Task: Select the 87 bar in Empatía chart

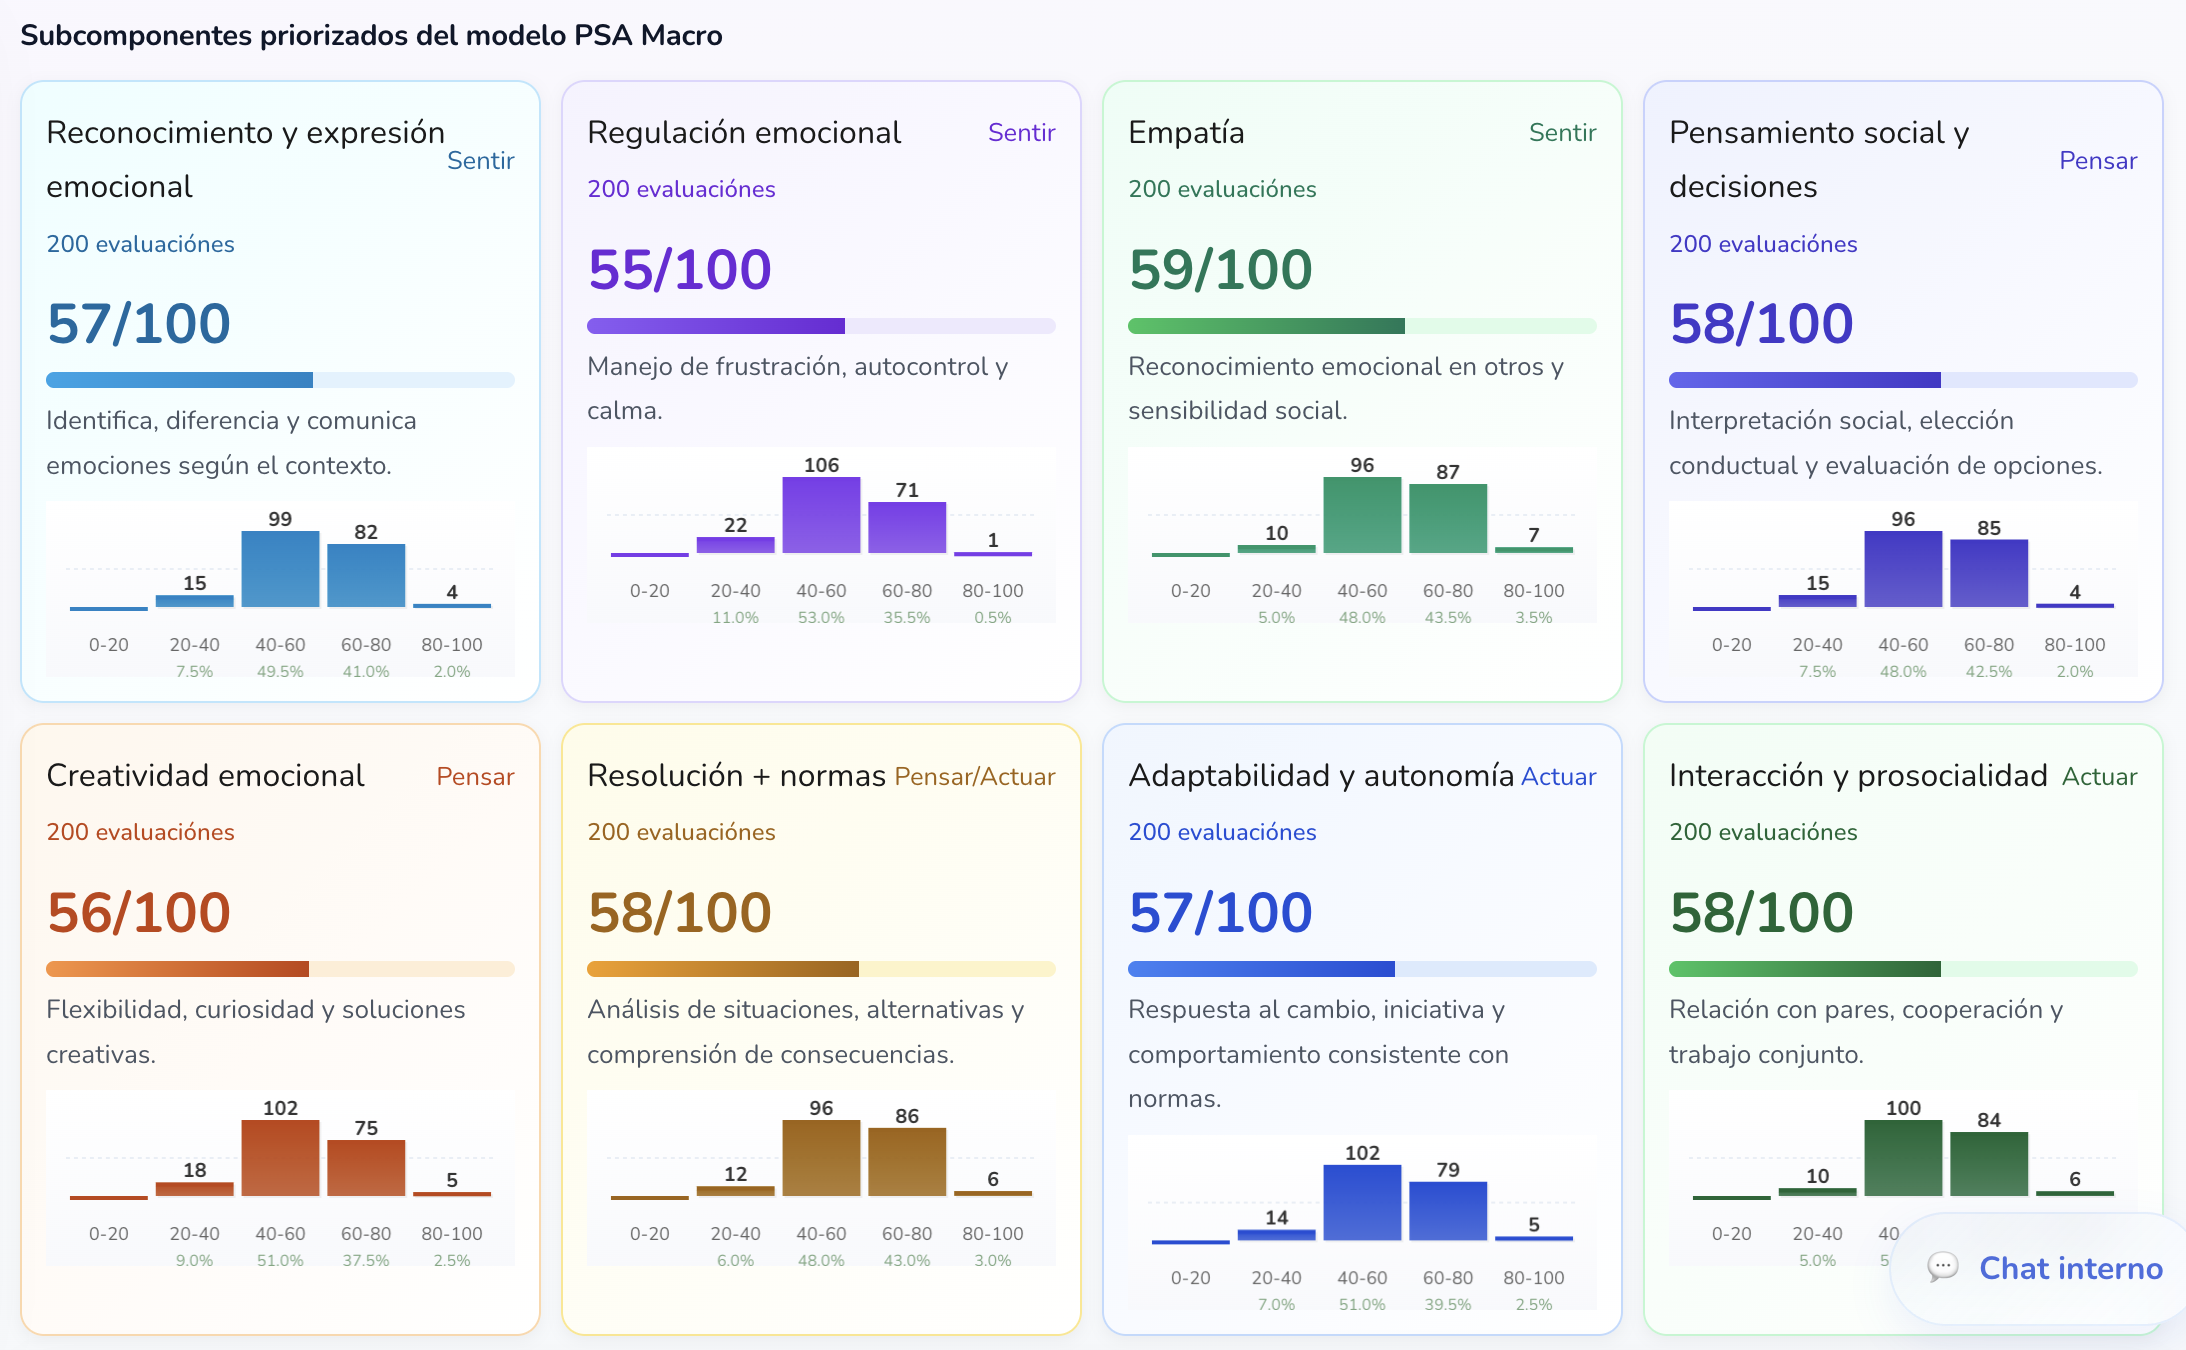Action: pyautogui.click(x=1448, y=518)
